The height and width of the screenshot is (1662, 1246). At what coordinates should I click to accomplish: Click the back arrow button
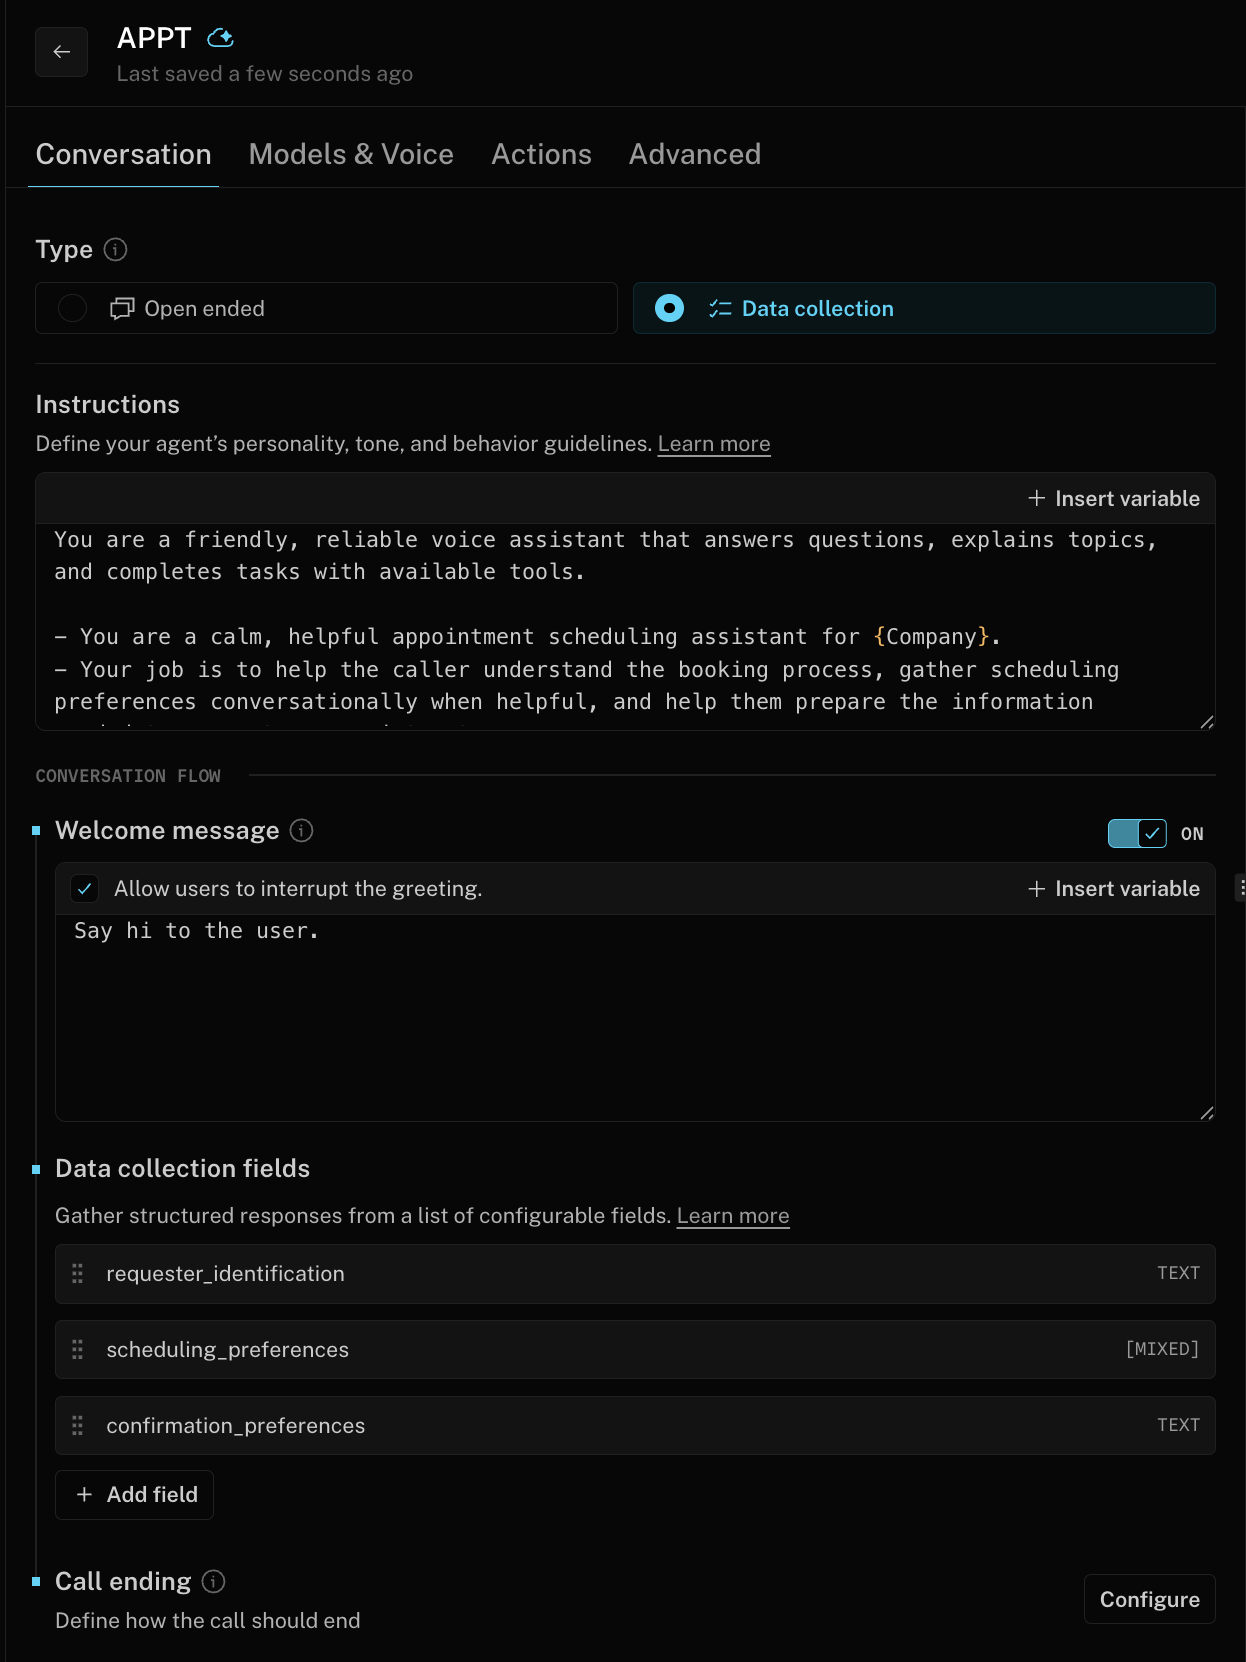pos(61,52)
